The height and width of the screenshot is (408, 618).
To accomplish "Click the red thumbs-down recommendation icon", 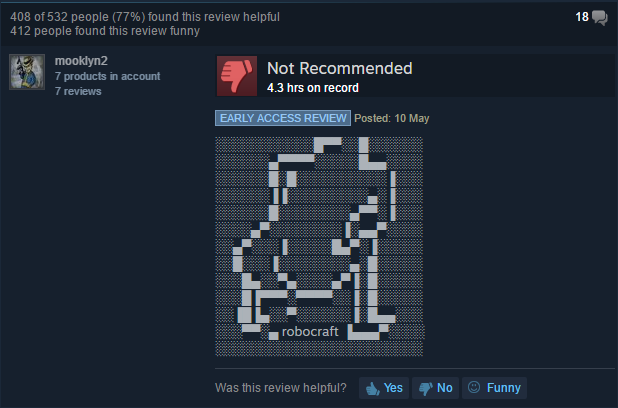I will [237, 76].
